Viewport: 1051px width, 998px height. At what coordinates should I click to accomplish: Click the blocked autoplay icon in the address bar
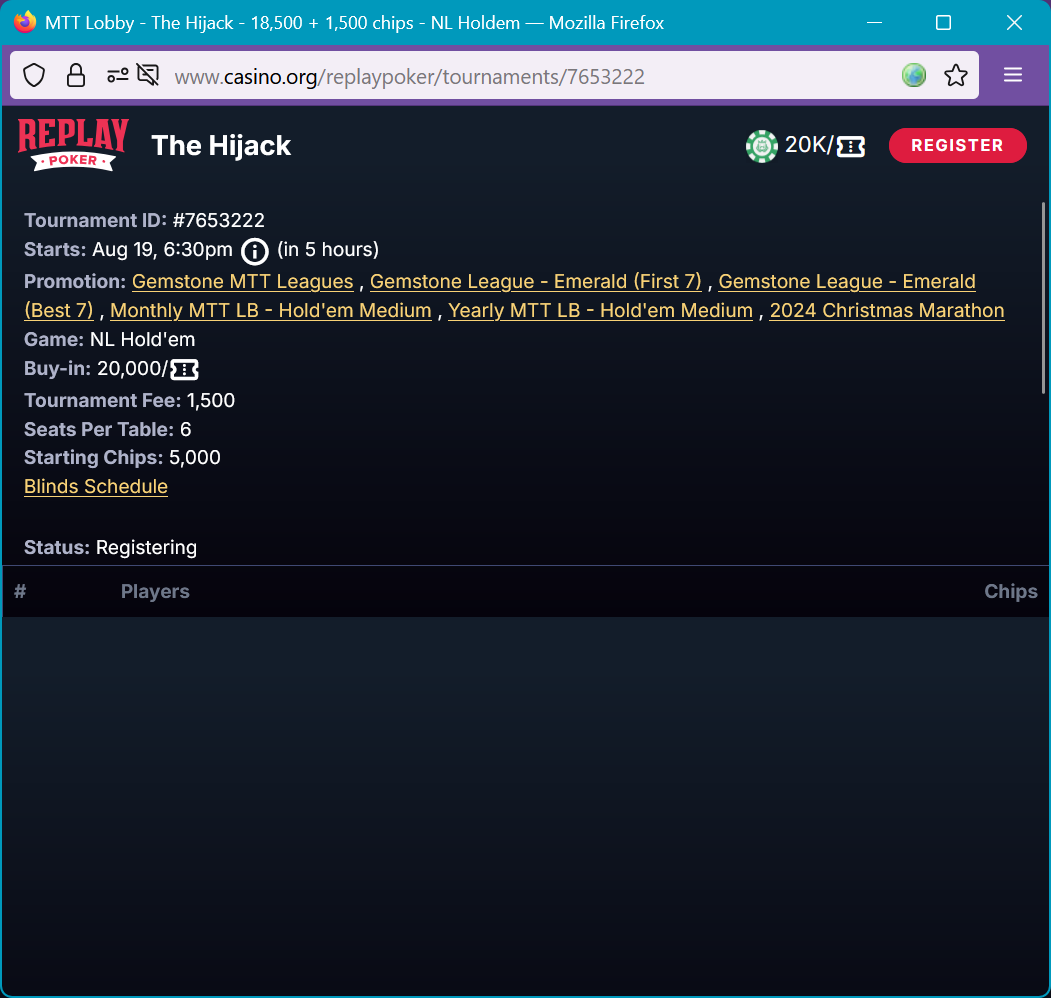tap(148, 75)
